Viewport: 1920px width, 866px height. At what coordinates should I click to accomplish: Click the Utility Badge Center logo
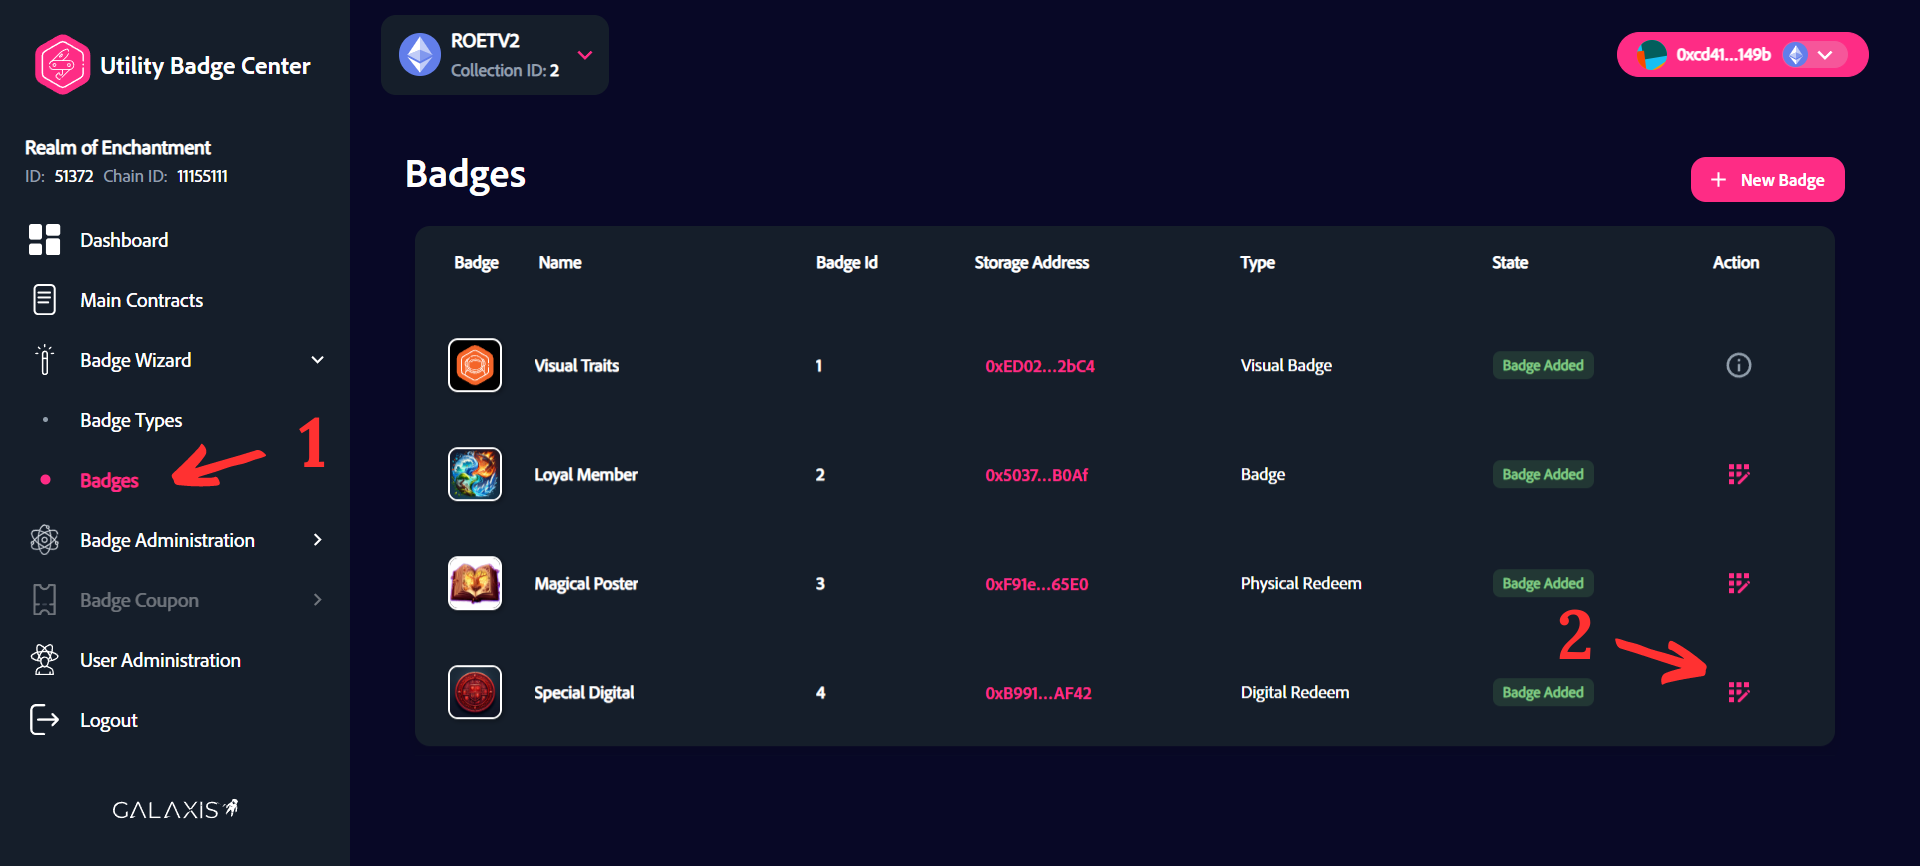tap(62, 65)
